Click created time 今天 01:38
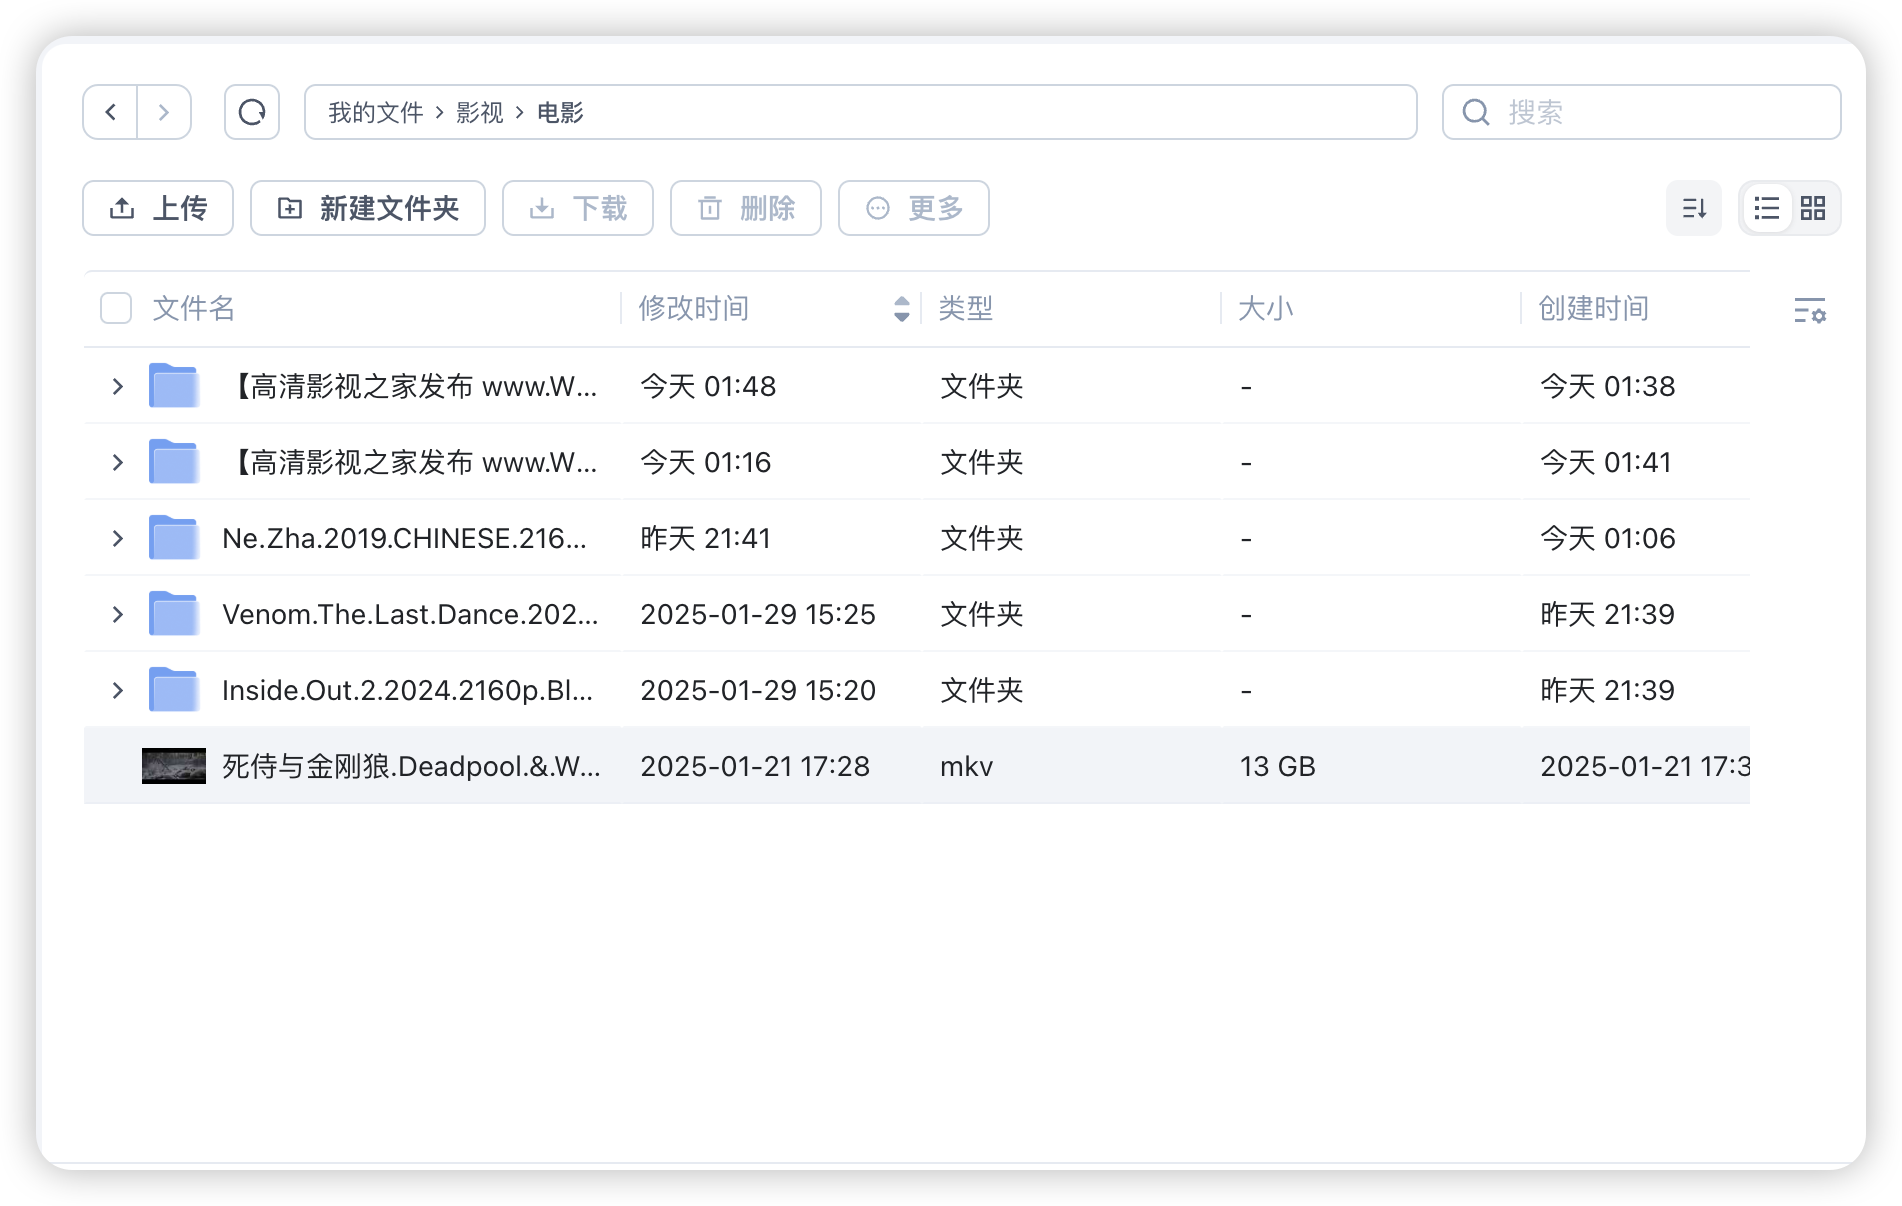 click(1608, 386)
